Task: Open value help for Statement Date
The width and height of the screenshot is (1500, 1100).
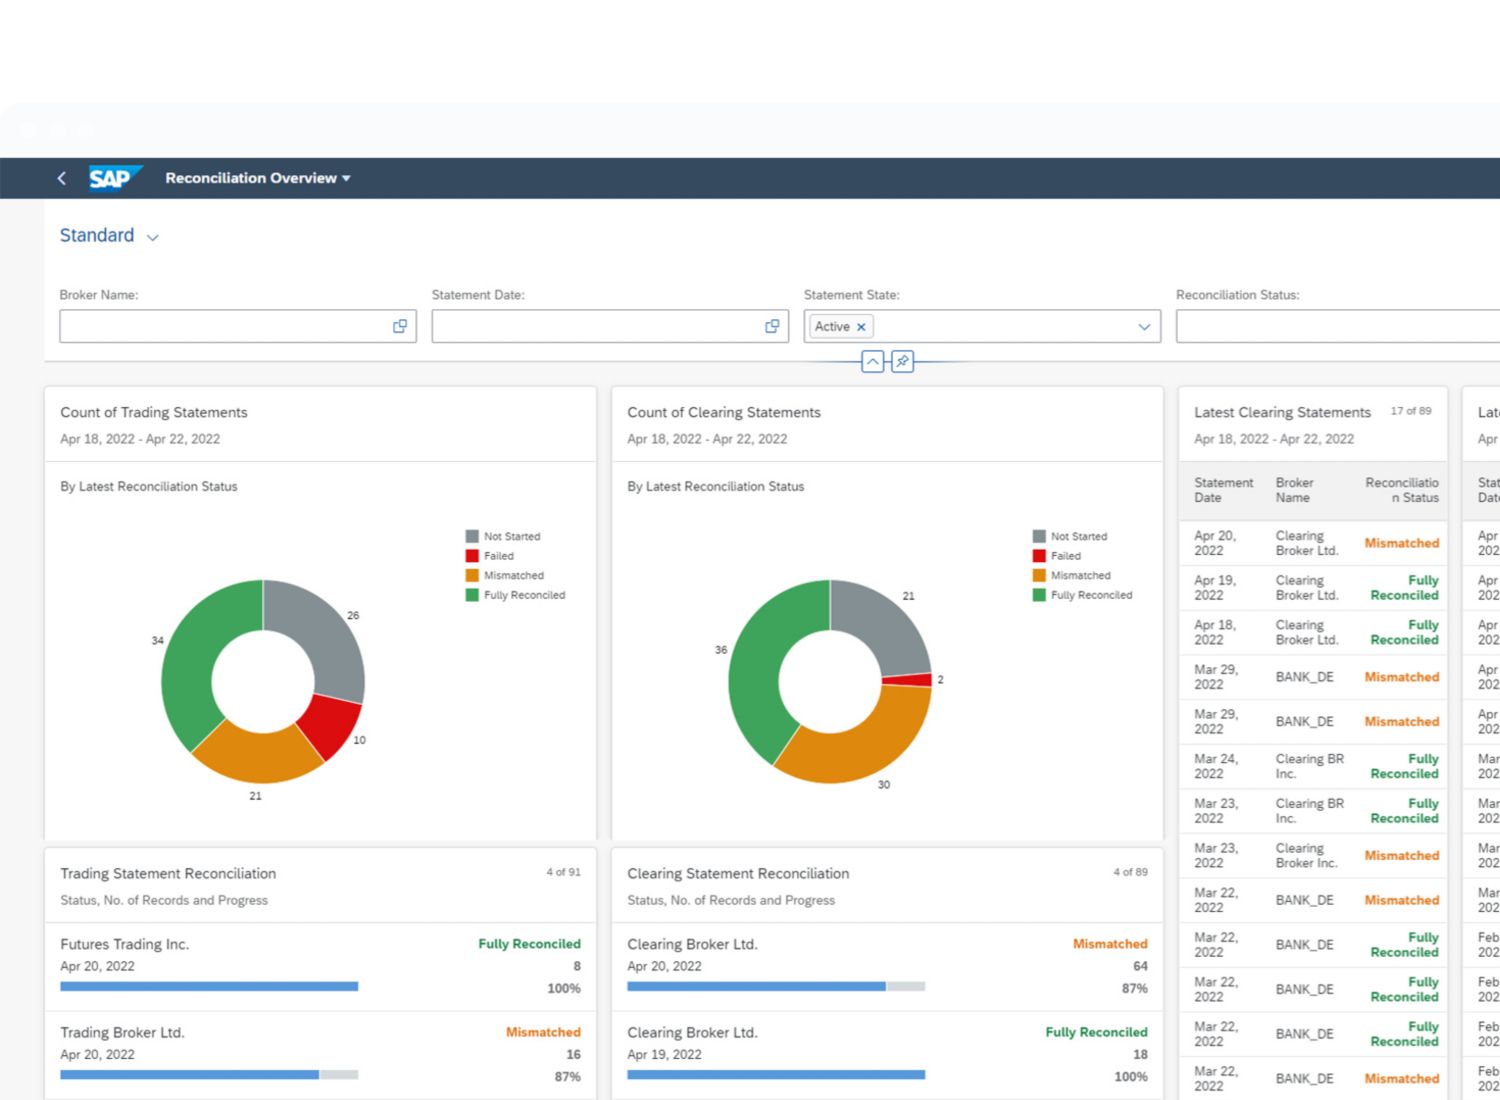Action: point(772,326)
